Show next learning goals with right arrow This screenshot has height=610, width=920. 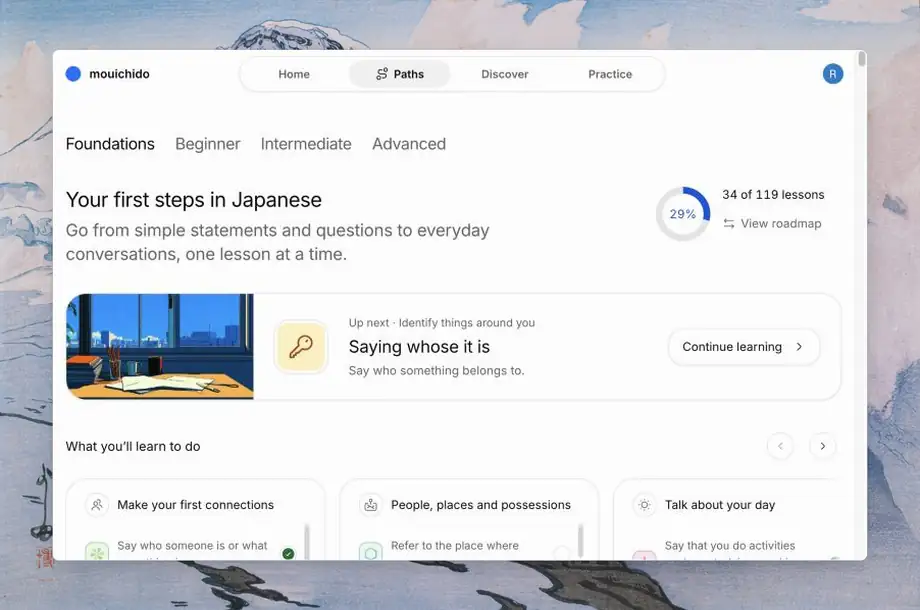(x=823, y=446)
